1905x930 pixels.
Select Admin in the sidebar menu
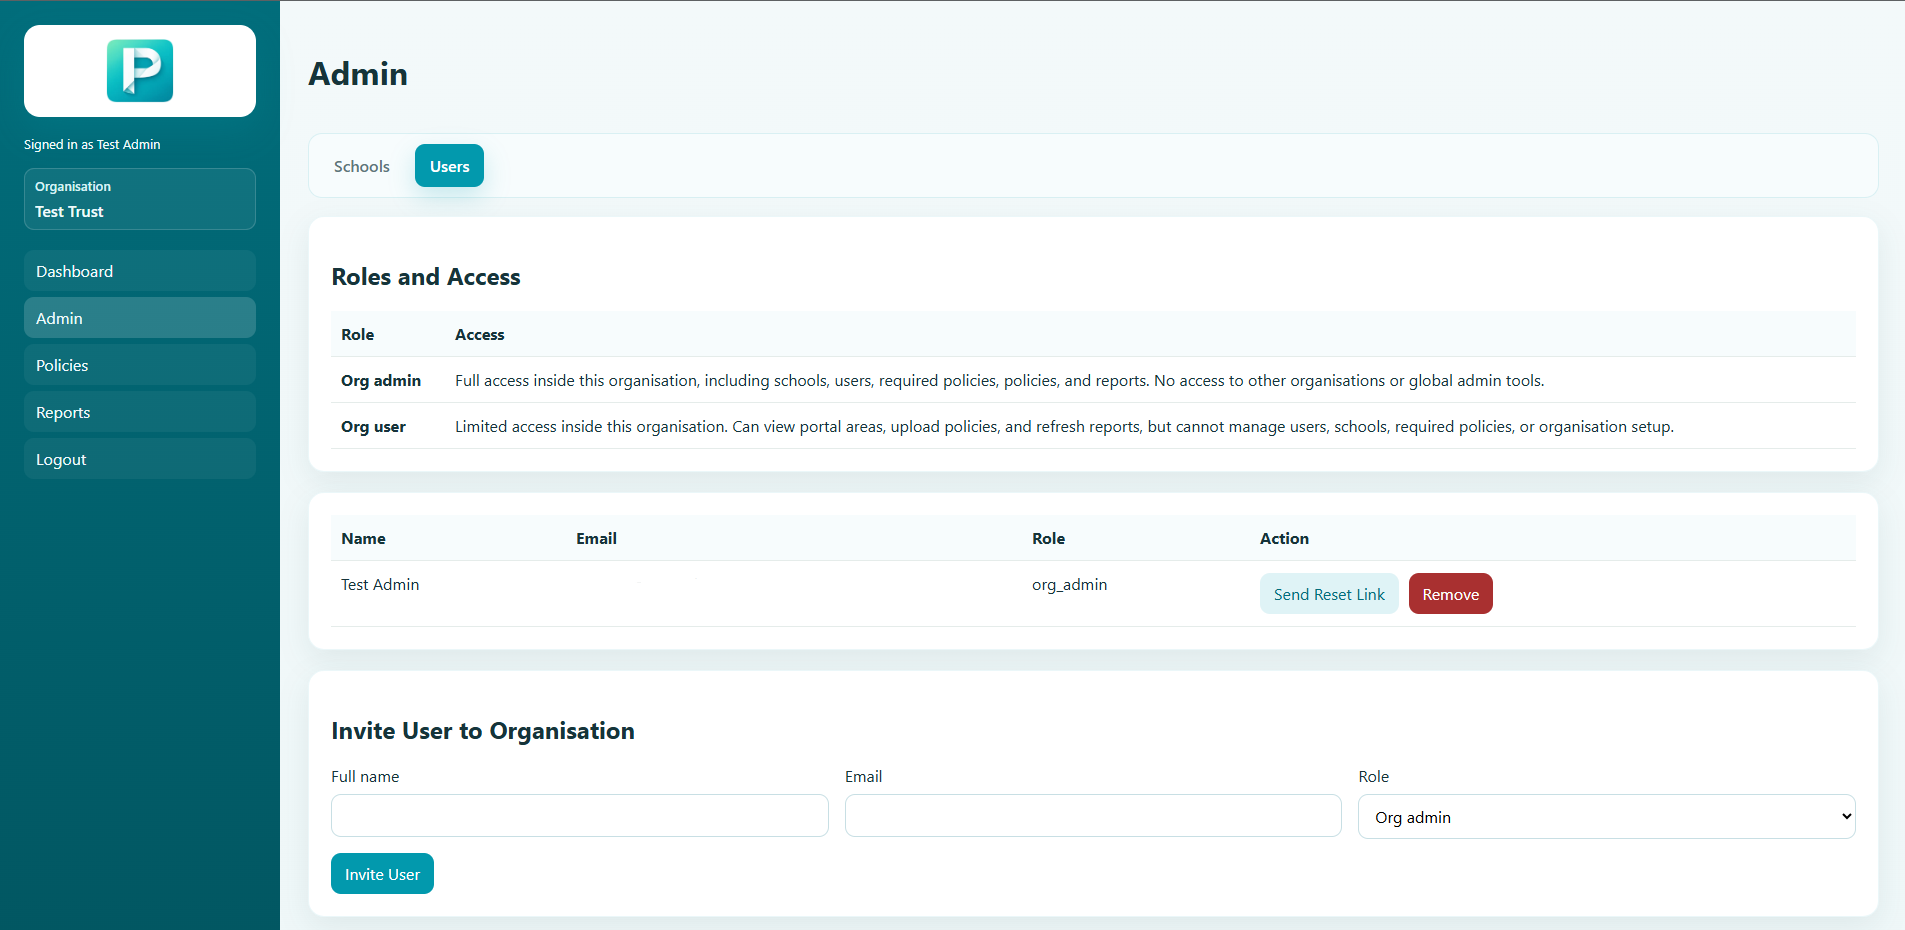(140, 318)
